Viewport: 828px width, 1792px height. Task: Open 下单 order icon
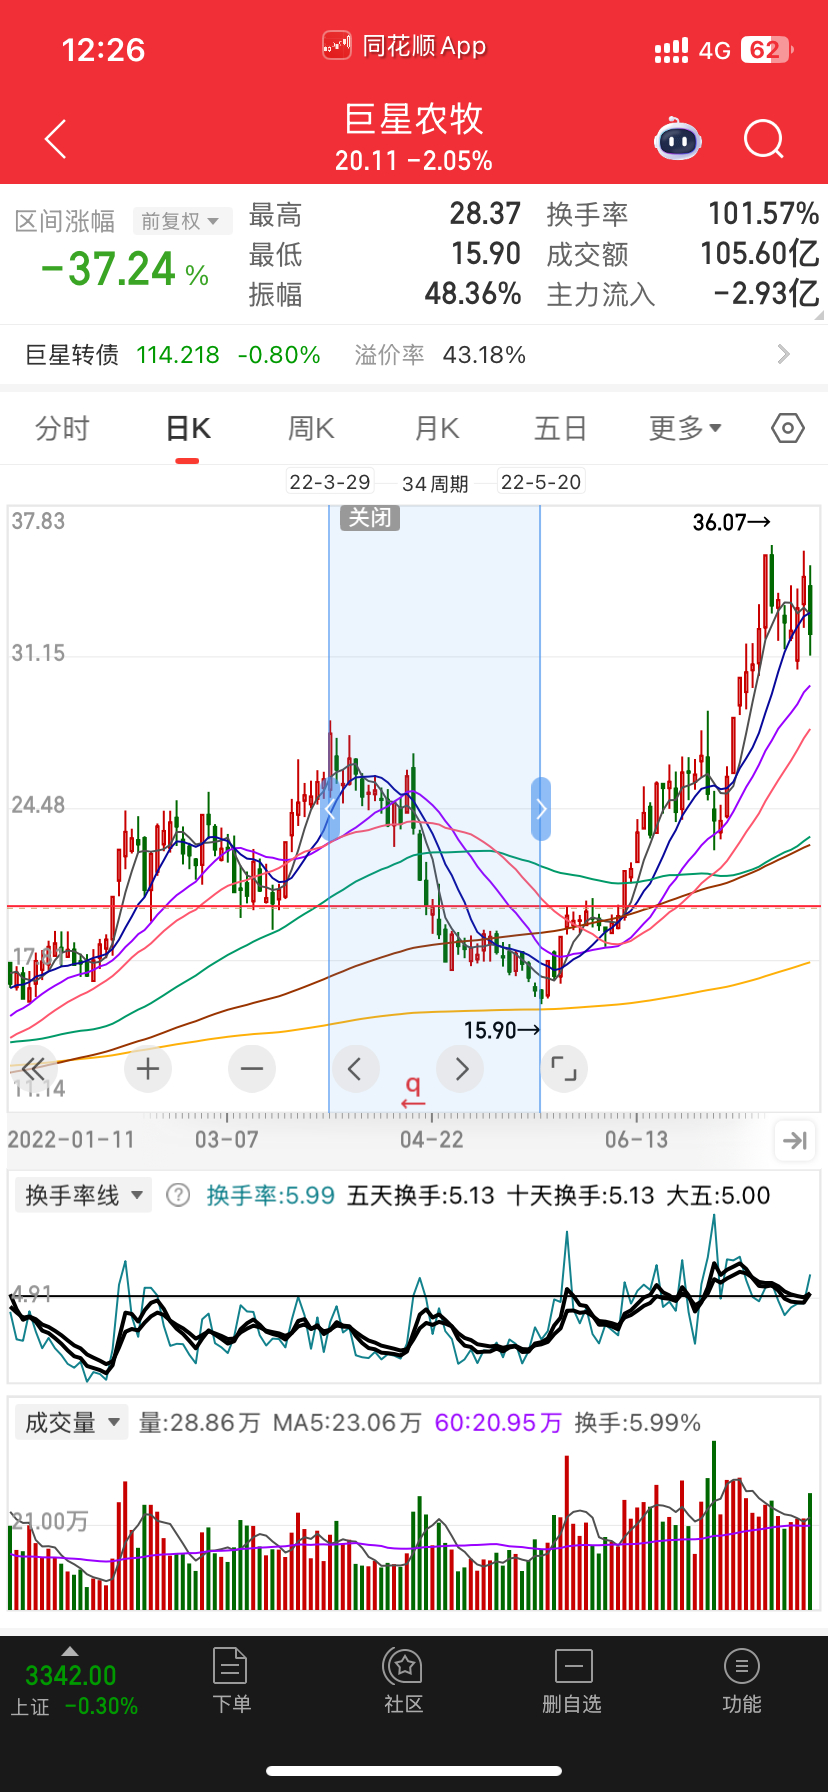tap(231, 1681)
